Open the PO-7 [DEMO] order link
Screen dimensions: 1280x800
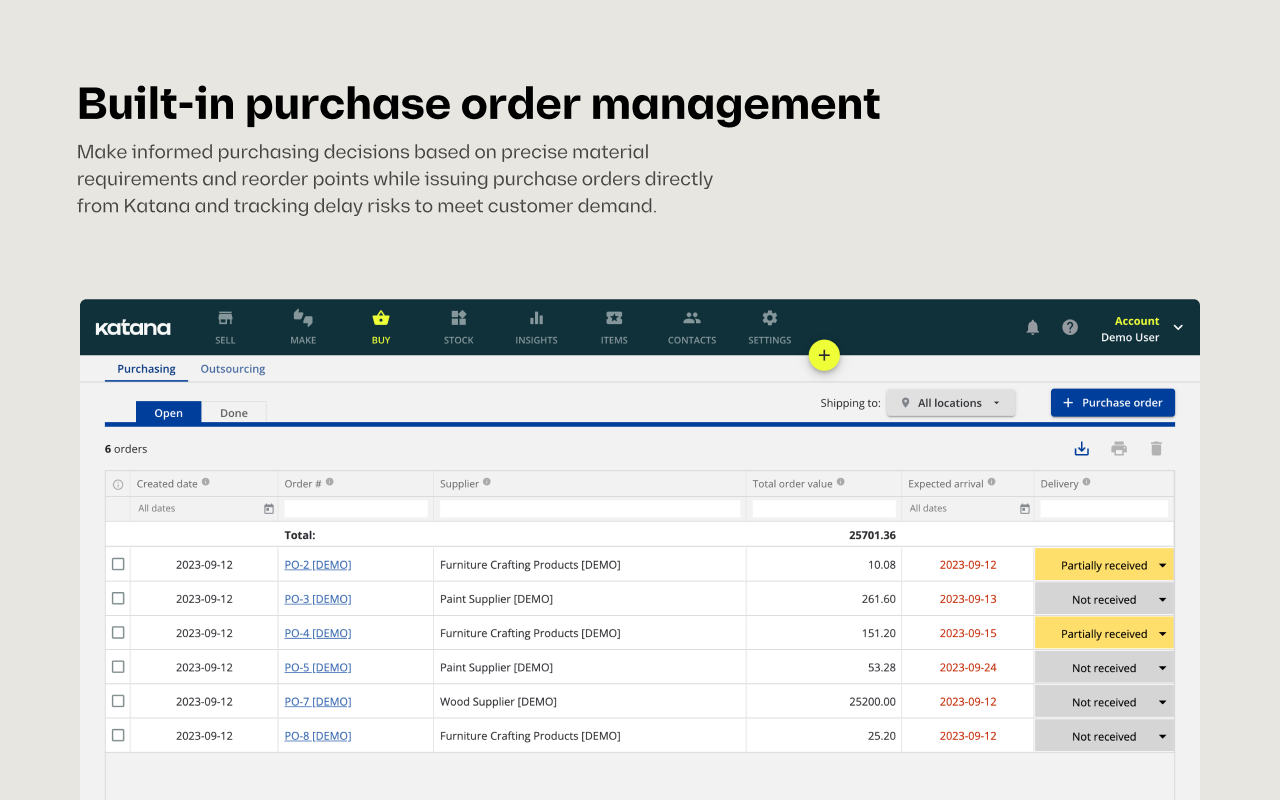318,702
